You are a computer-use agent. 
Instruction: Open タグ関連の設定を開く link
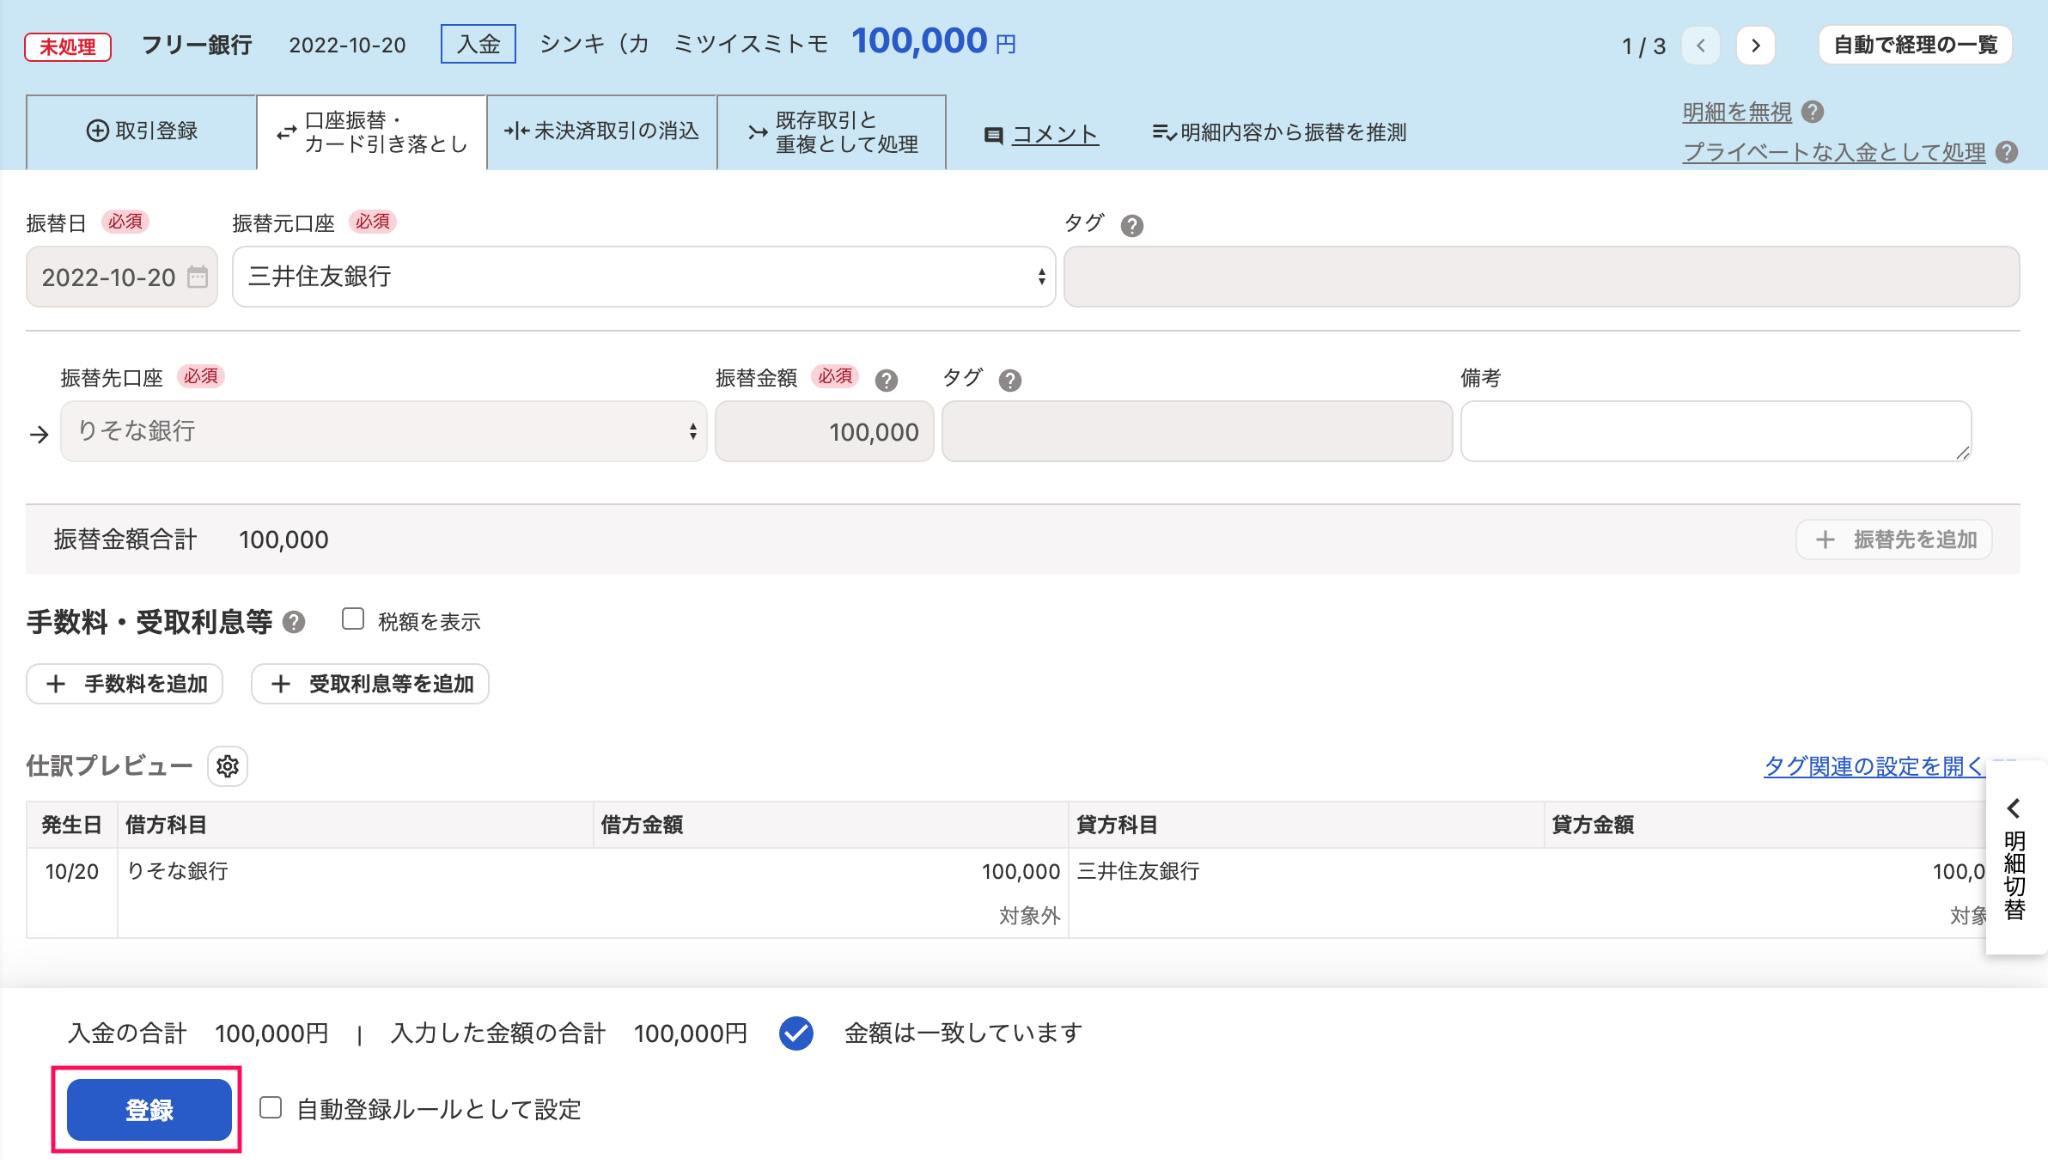[x=1874, y=766]
